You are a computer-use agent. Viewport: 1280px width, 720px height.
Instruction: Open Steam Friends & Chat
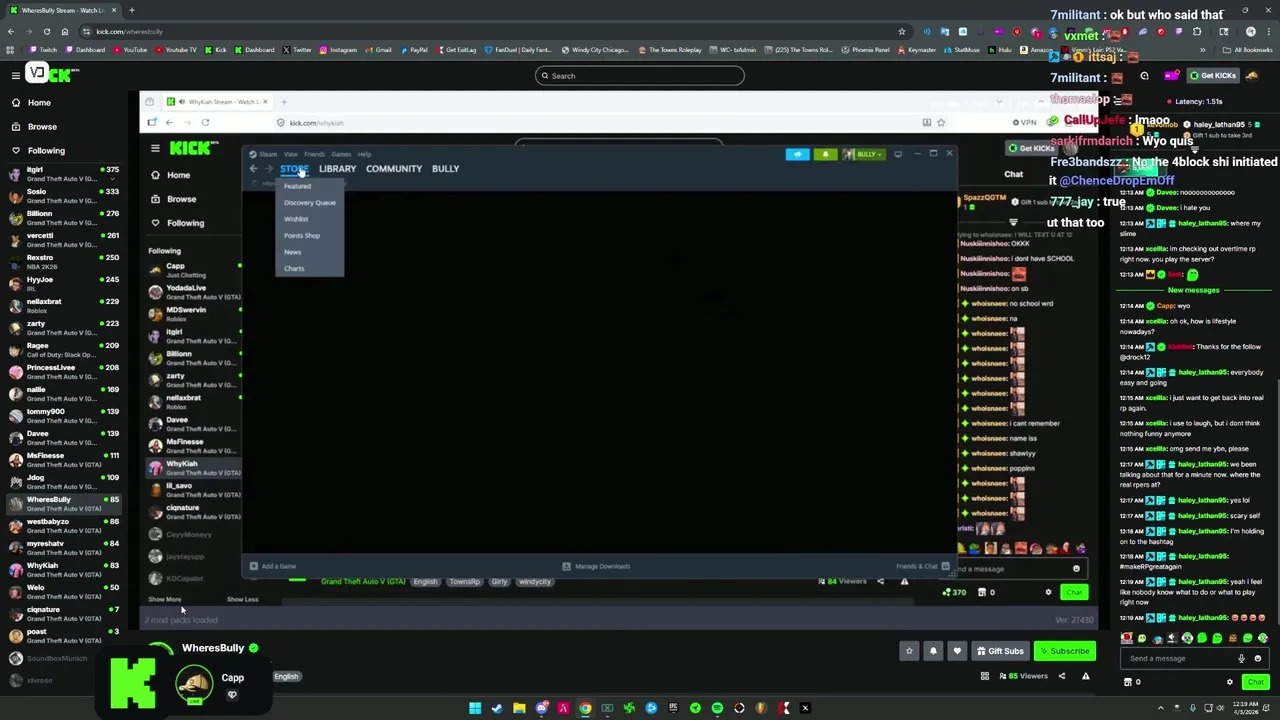pos(922,567)
